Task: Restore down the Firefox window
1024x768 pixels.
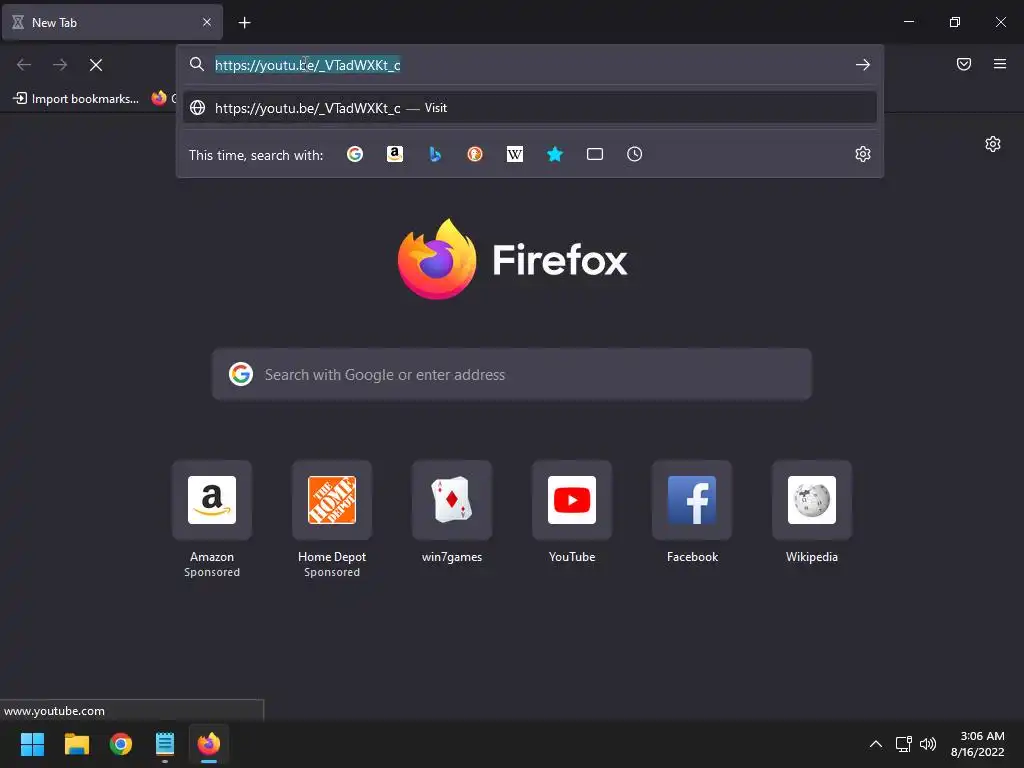Action: pos(955,22)
